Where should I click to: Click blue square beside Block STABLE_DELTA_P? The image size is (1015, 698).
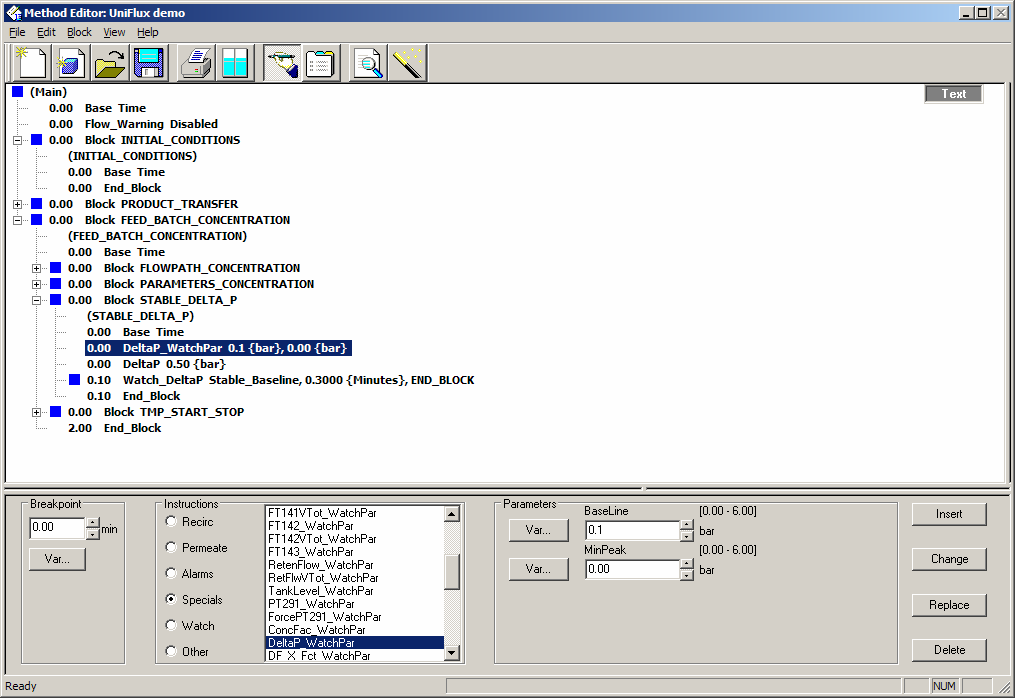[x=56, y=300]
